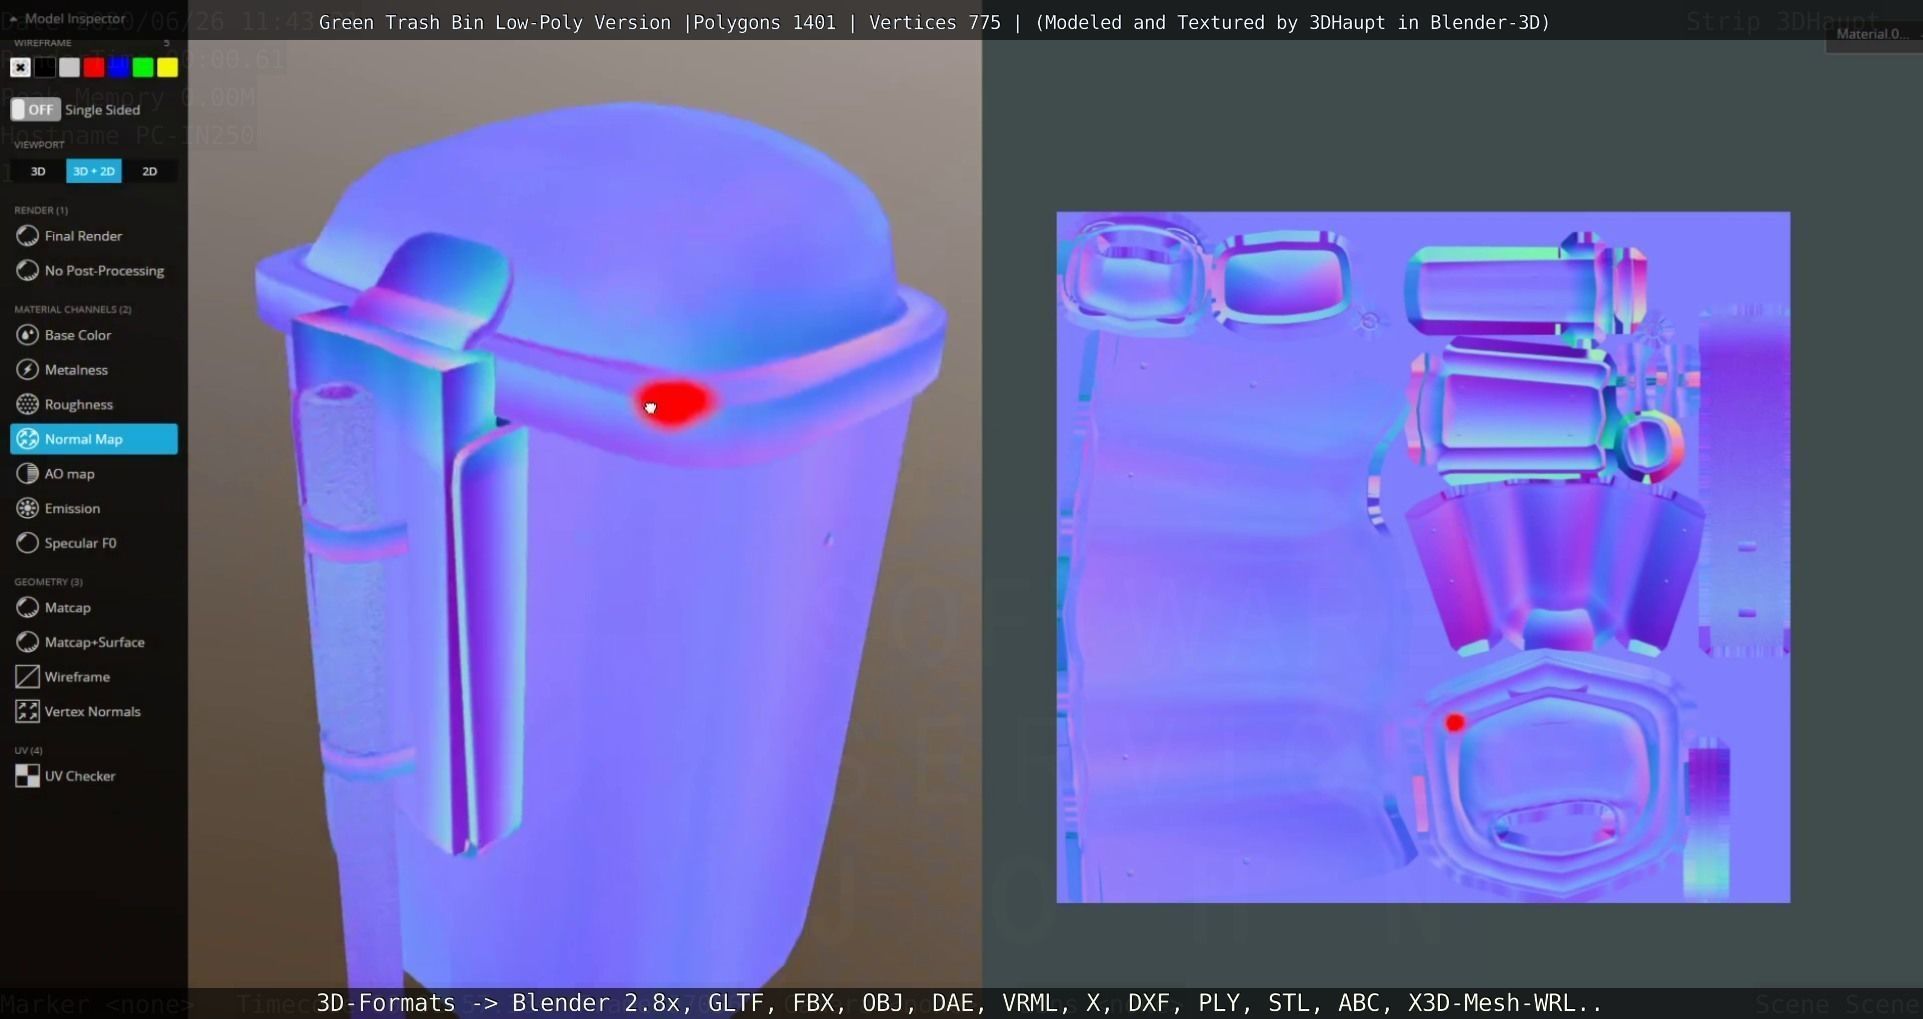Choose the black wireframe color
The height and width of the screenshot is (1019, 1923).
tap(45, 67)
